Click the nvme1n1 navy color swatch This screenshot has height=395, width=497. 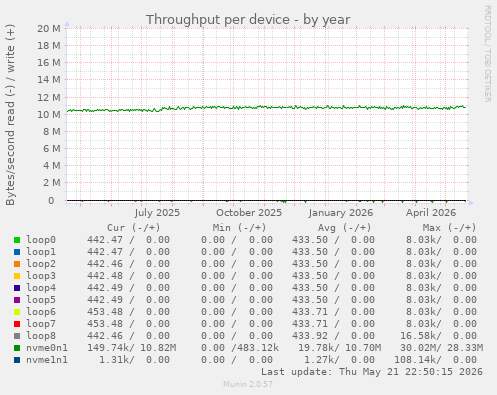(x=17, y=360)
